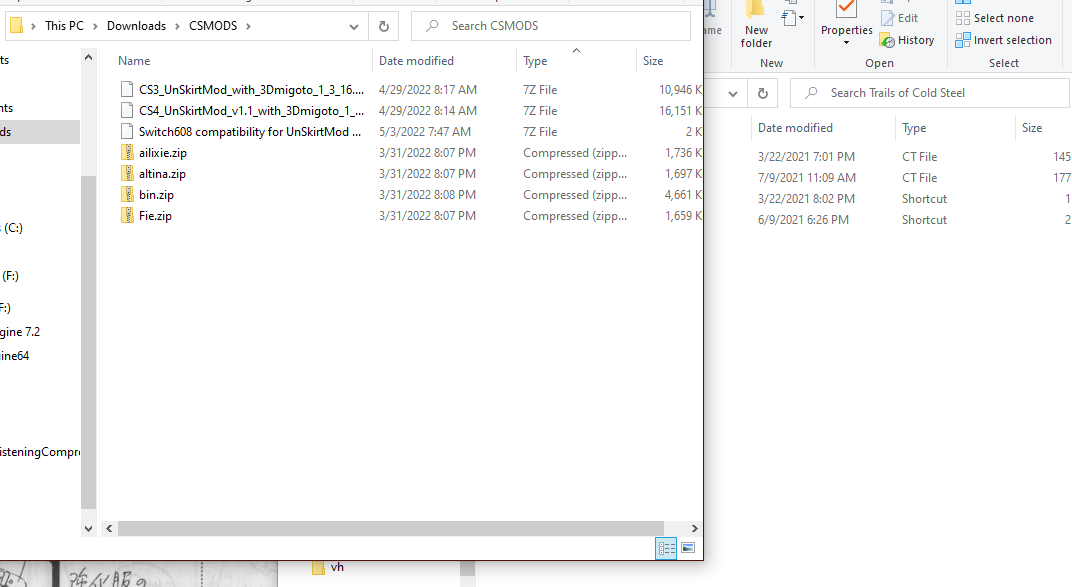Select bin.zip archive icon
1072x587 pixels.
[x=126, y=195]
